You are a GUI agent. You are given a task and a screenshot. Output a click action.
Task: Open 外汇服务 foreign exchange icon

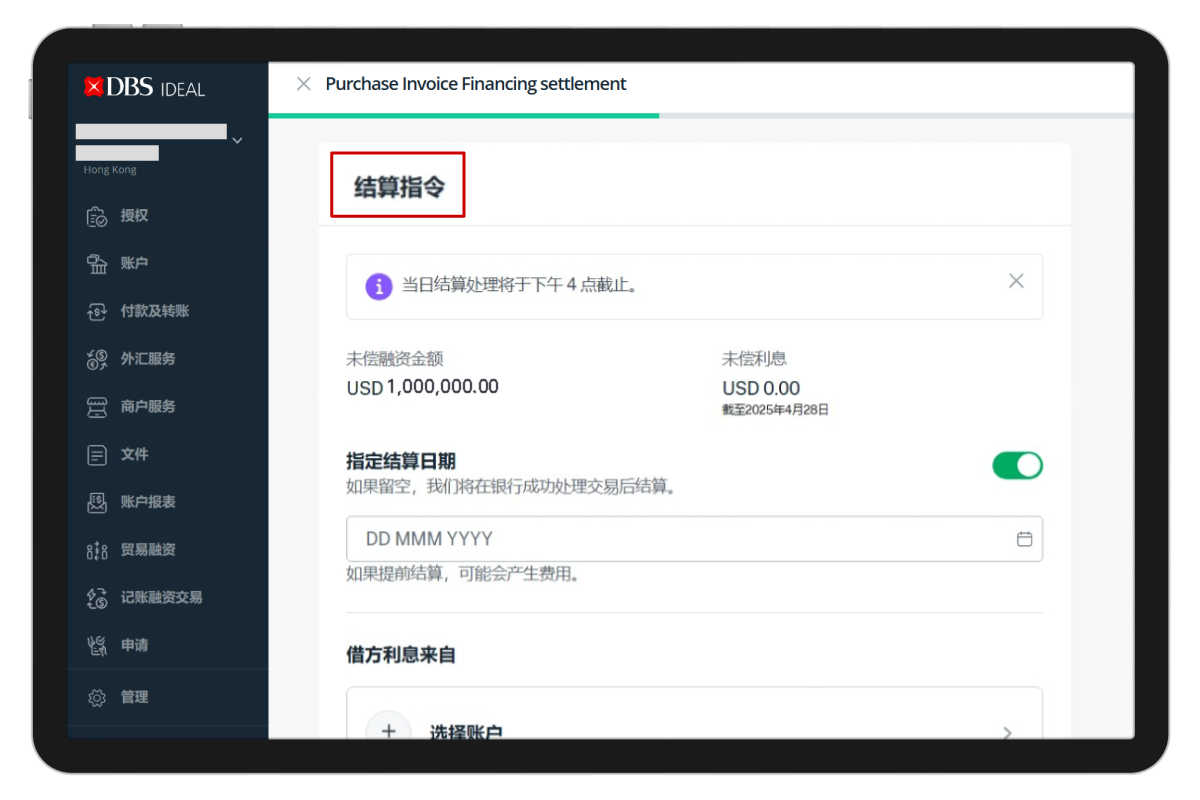[x=97, y=359]
